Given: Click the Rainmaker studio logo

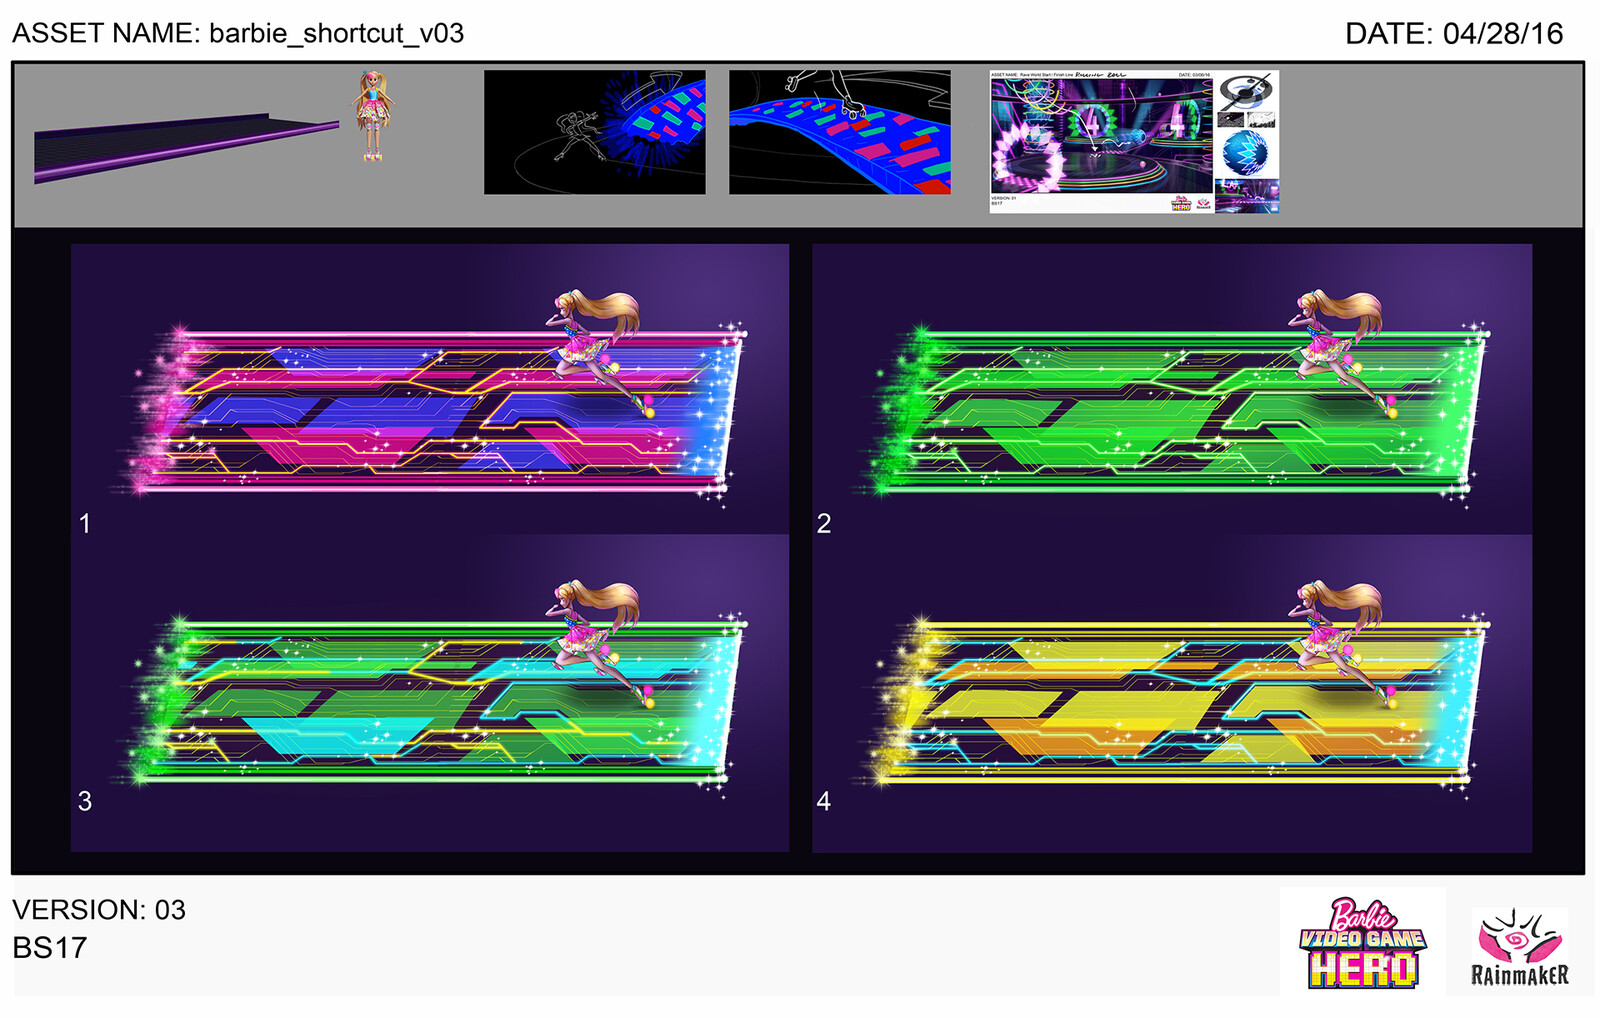Looking at the screenshot, I should click(x=1519, y=948).
